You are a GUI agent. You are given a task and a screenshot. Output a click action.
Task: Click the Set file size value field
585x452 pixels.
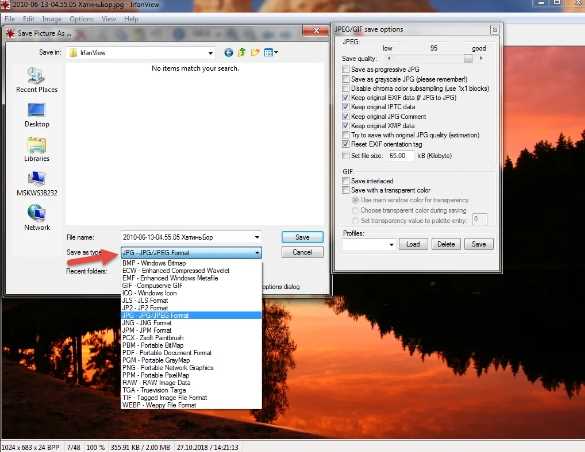point(401,156)
